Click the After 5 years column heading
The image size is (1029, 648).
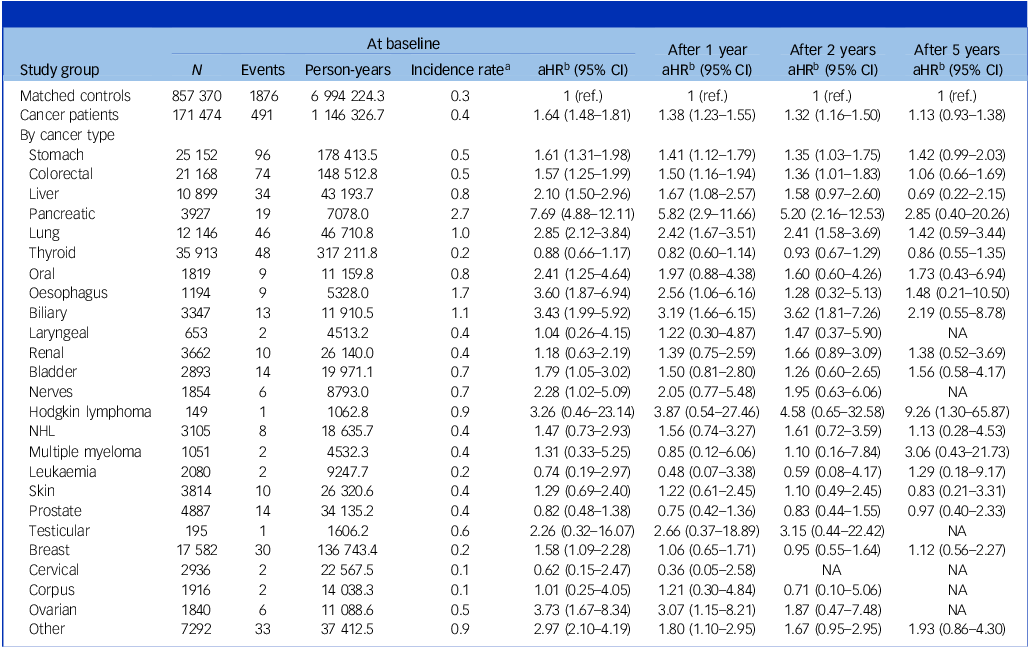point(959,49)
